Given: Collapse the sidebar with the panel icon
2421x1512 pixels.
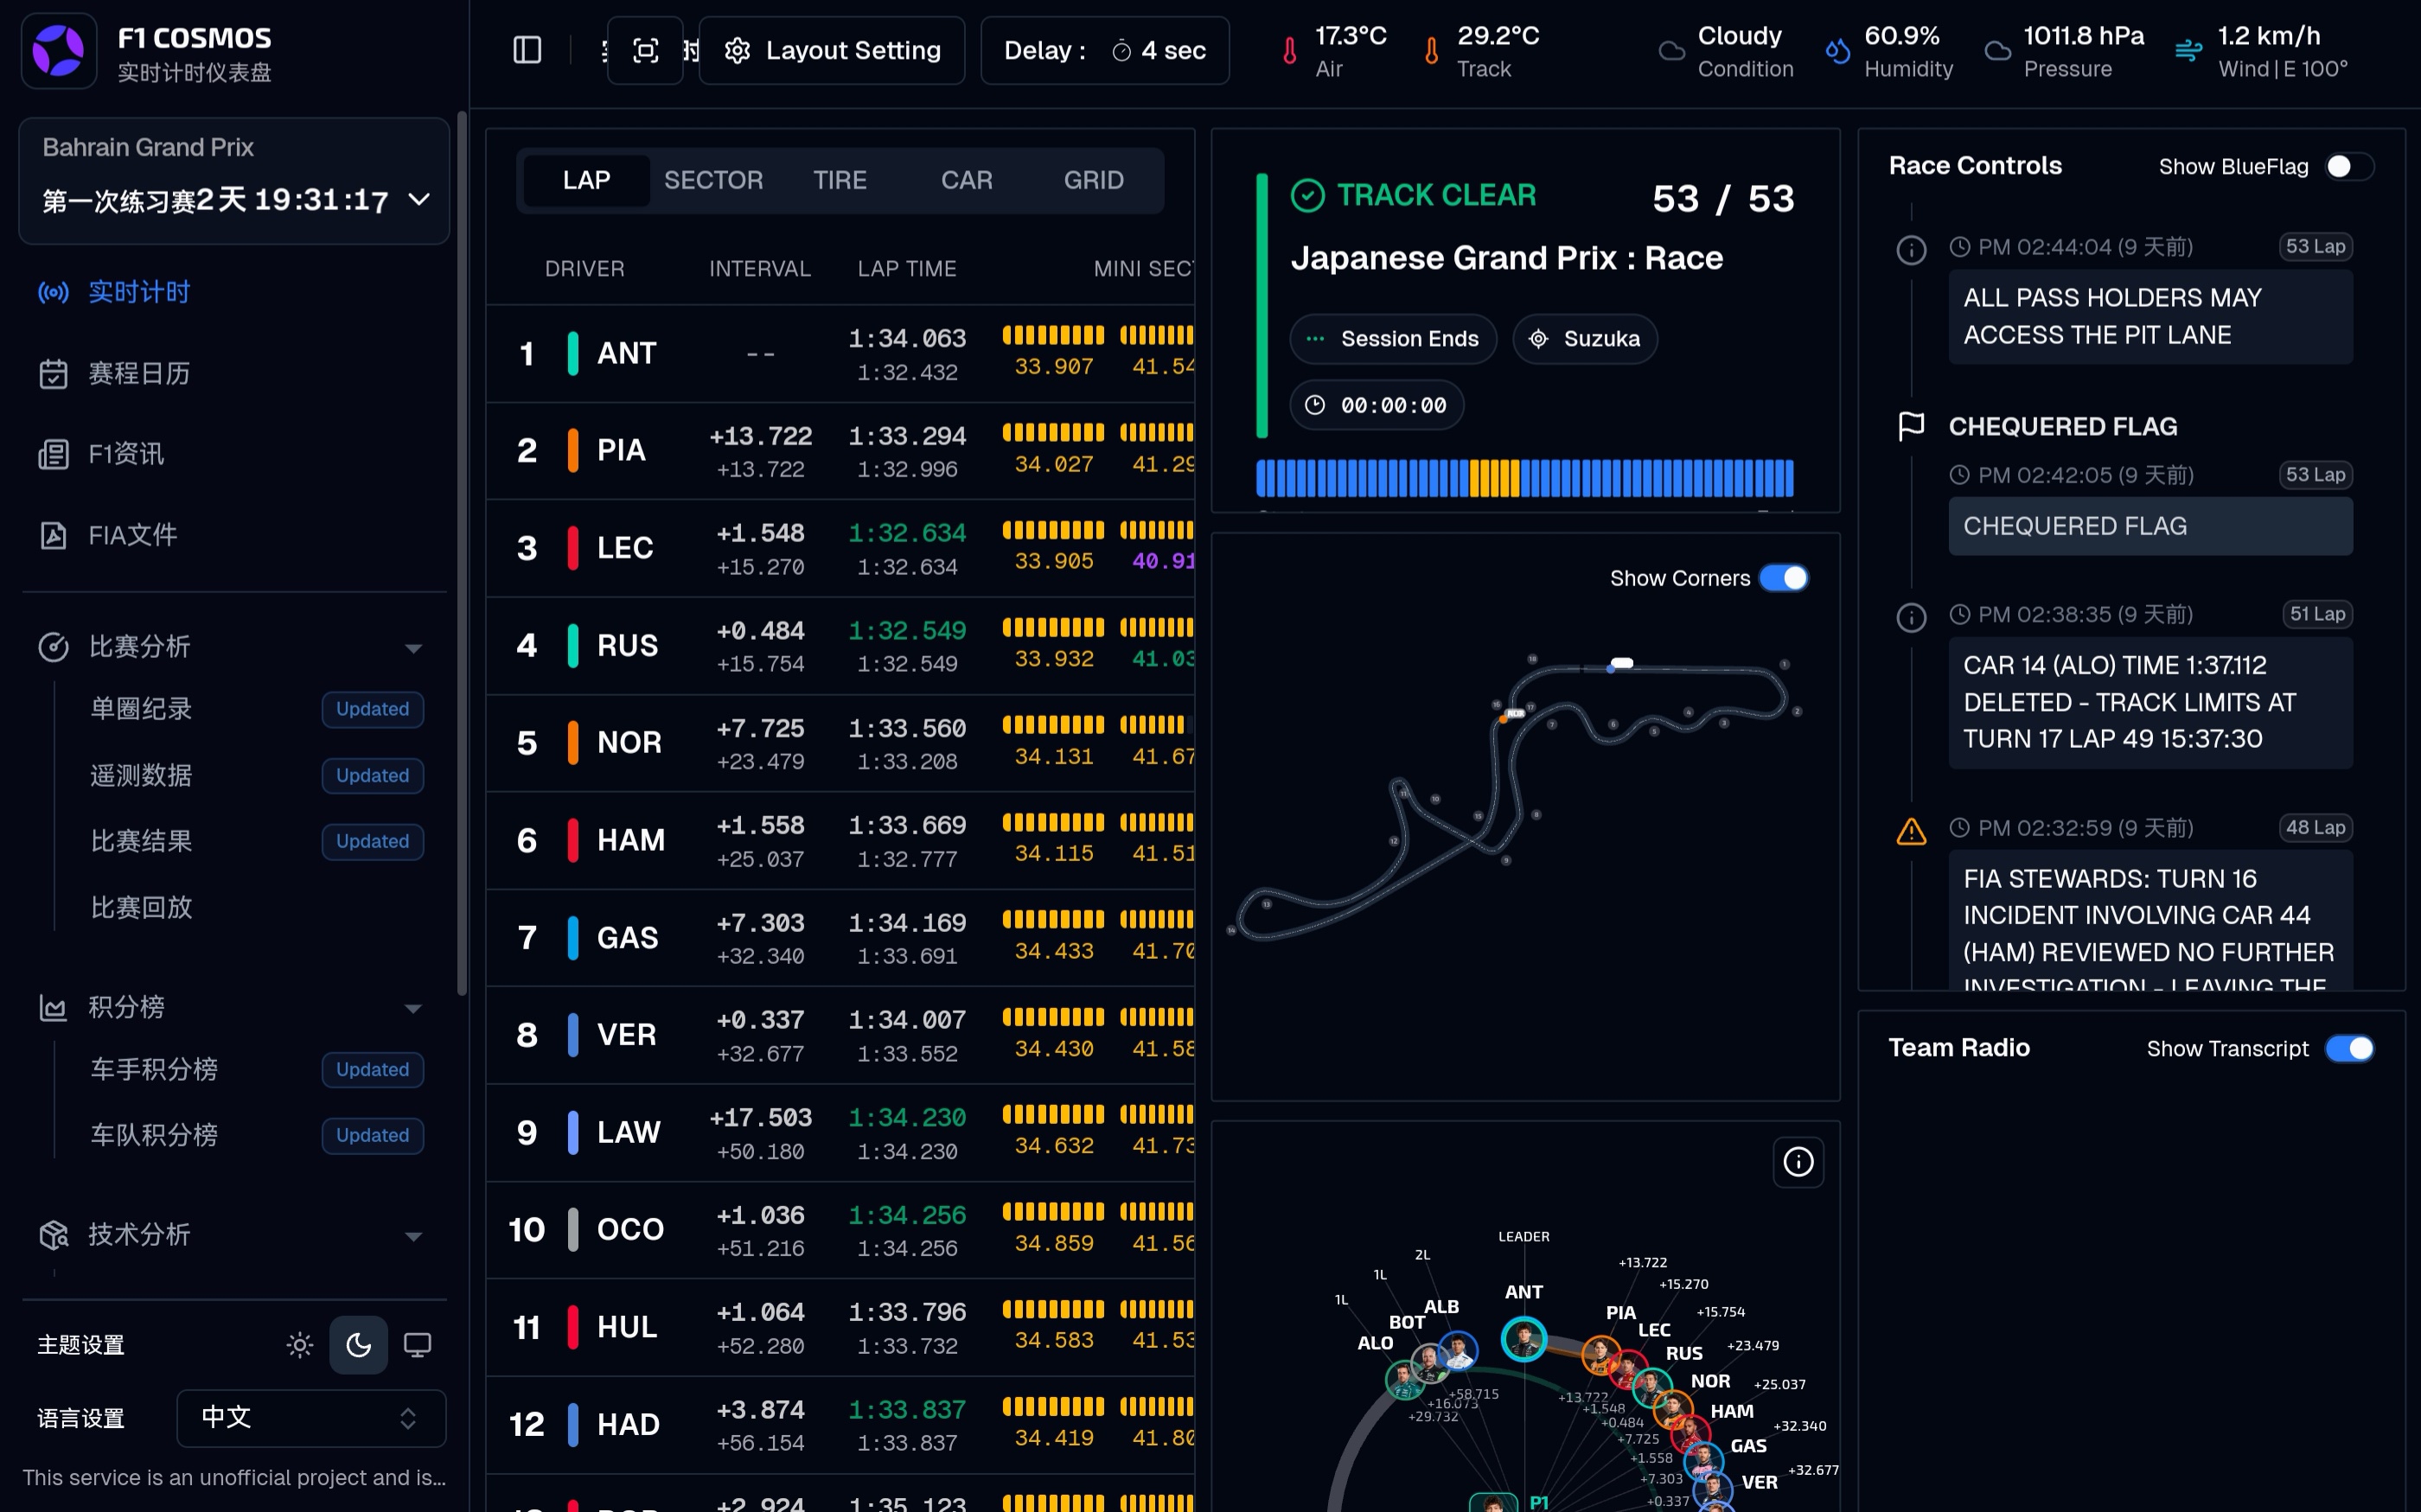Looking at the screenshot, I should pos(527,50).
